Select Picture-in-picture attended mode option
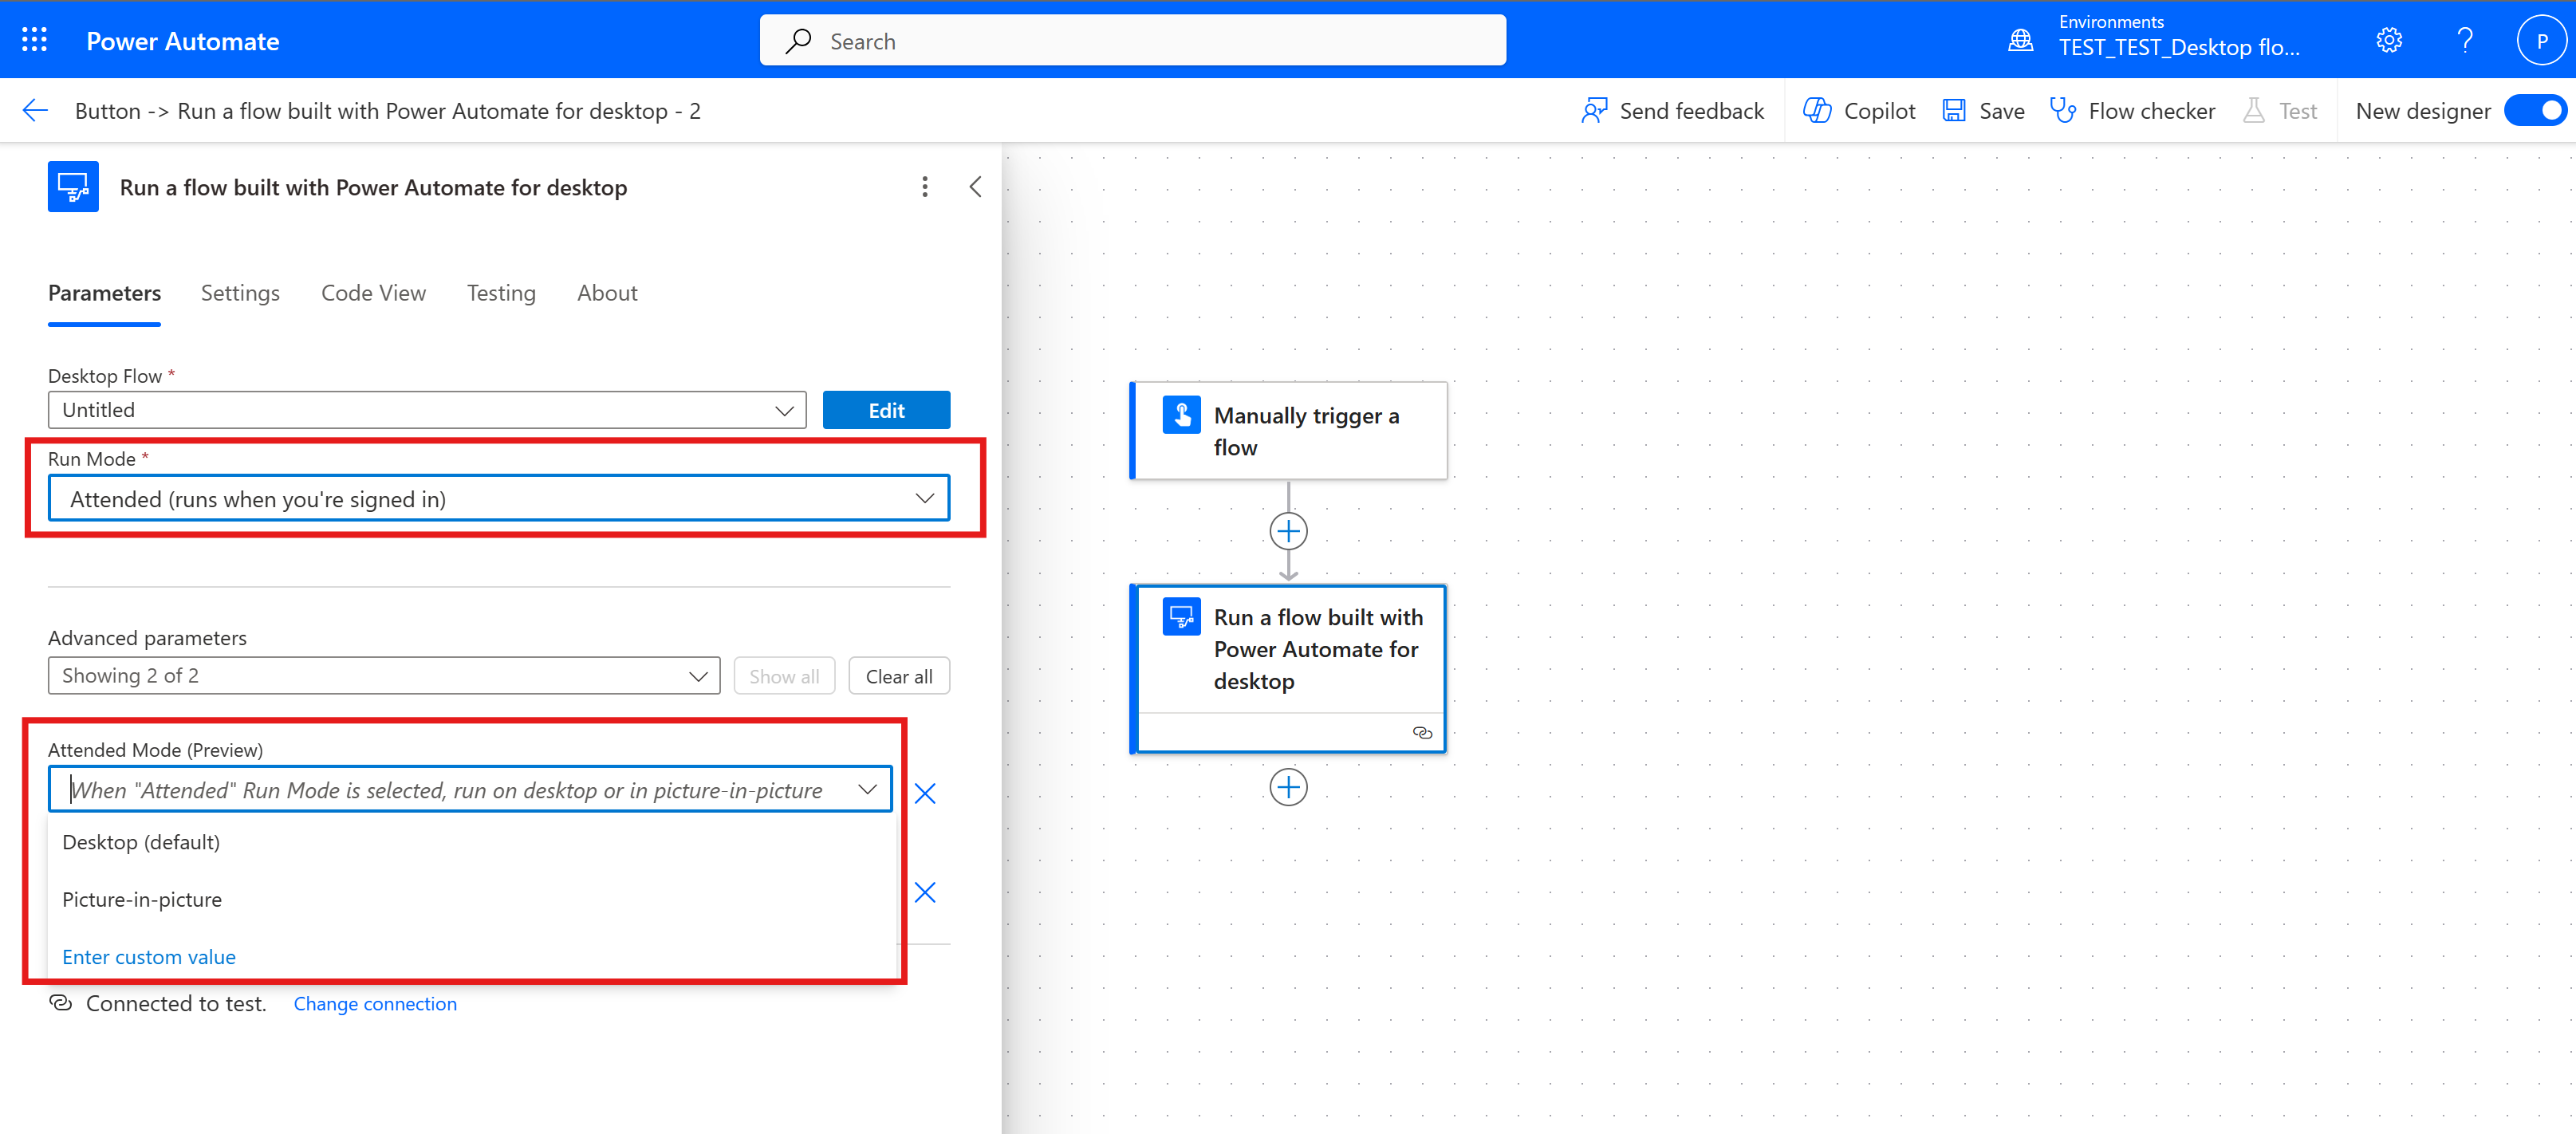This screenshot has height=1134, width=2576. (x=141, y=899)
